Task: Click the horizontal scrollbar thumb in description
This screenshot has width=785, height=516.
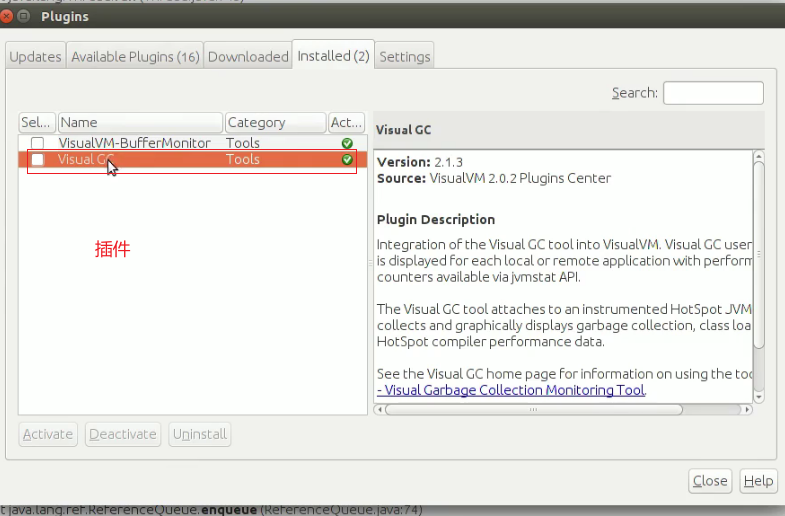Action: coord(534,409)
